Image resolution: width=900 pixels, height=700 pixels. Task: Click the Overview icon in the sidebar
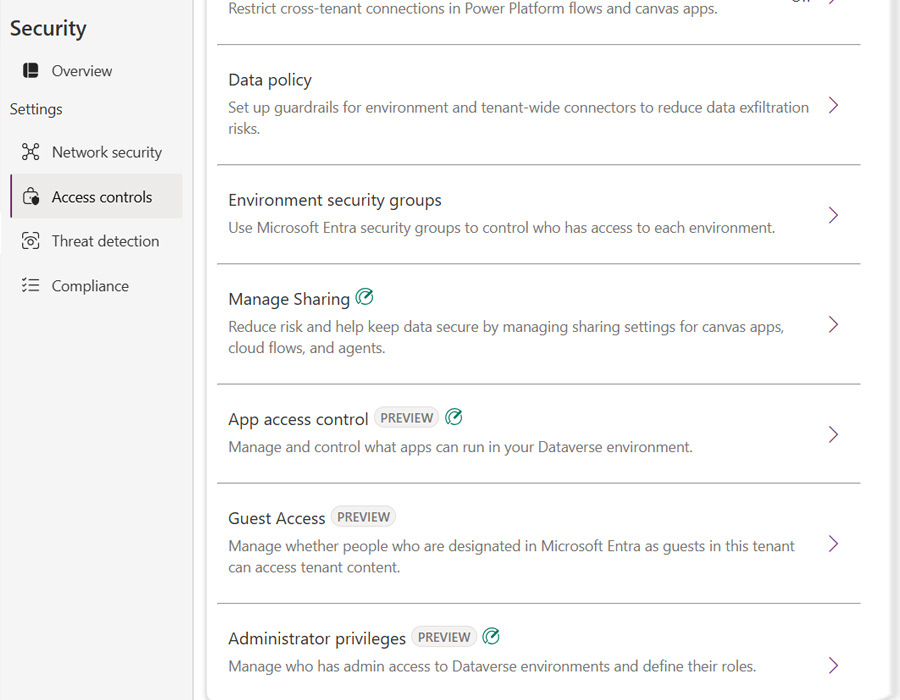30,71
